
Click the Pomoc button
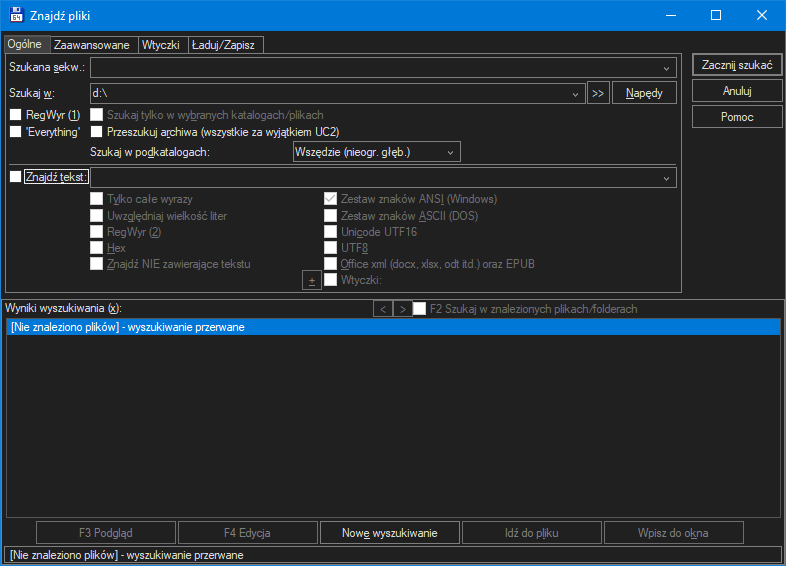pos(737,117)
